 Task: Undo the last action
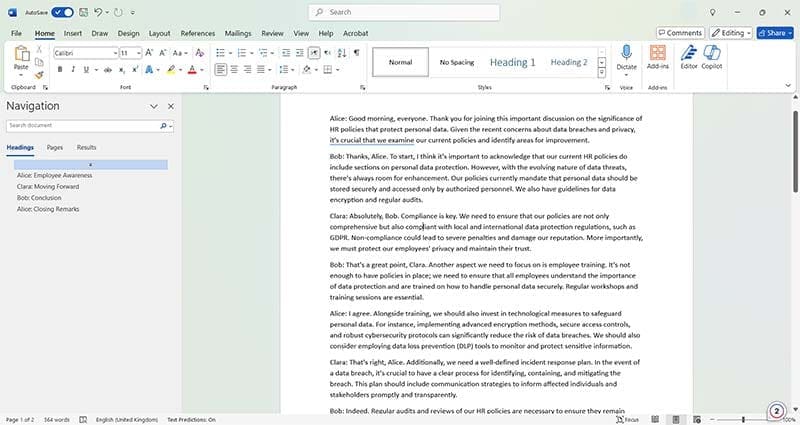(x=98, y=12)
